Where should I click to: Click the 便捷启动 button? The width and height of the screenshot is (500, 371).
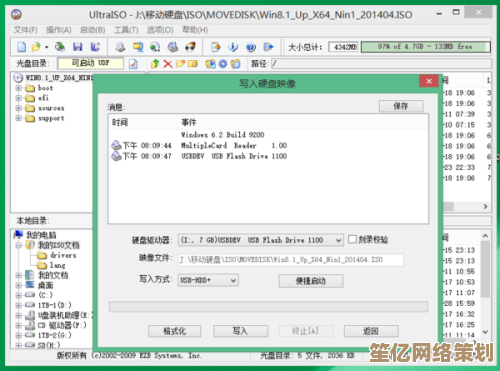point(311,281)
